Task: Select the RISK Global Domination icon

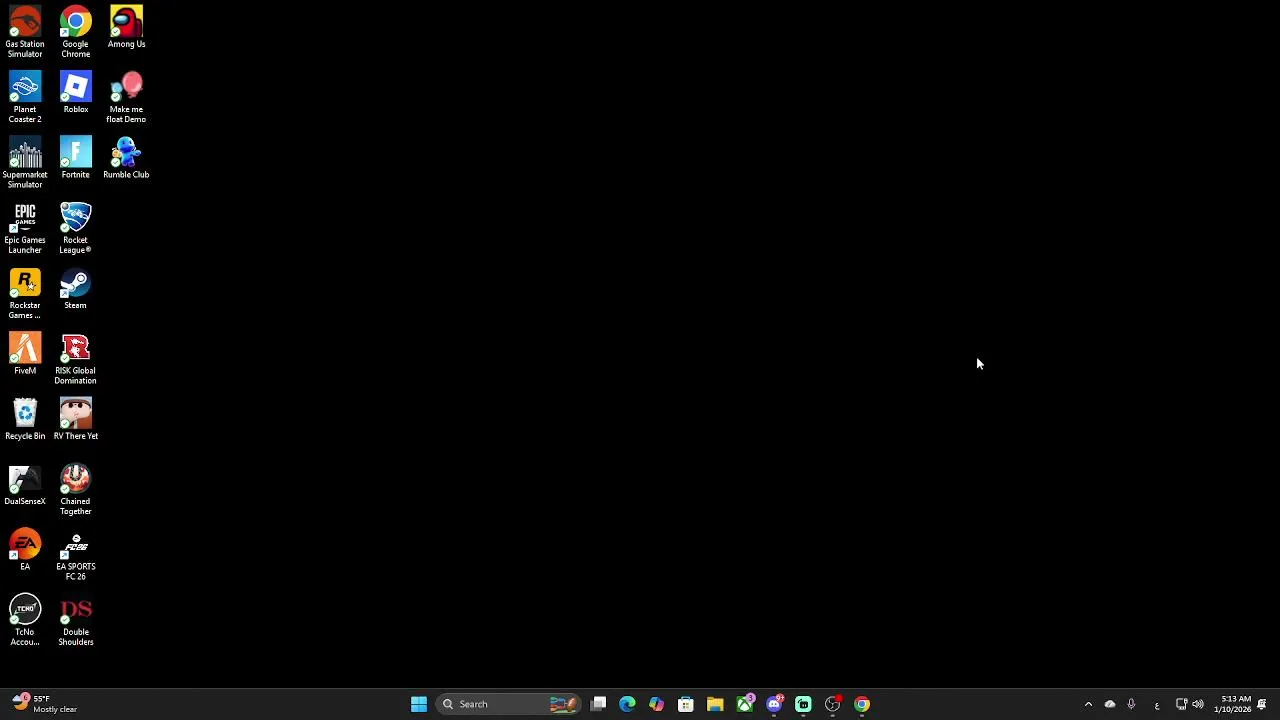Action: click(x=75, y=359)
